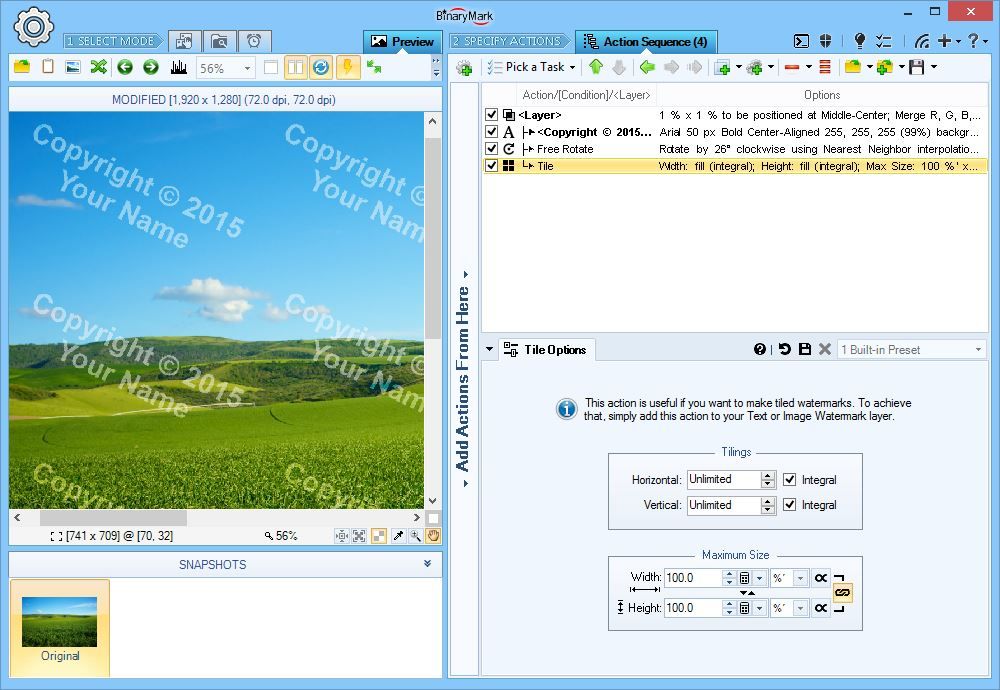
Task: Uncheck the <Layer> action checkbox
Action: (x=491, y=115)
